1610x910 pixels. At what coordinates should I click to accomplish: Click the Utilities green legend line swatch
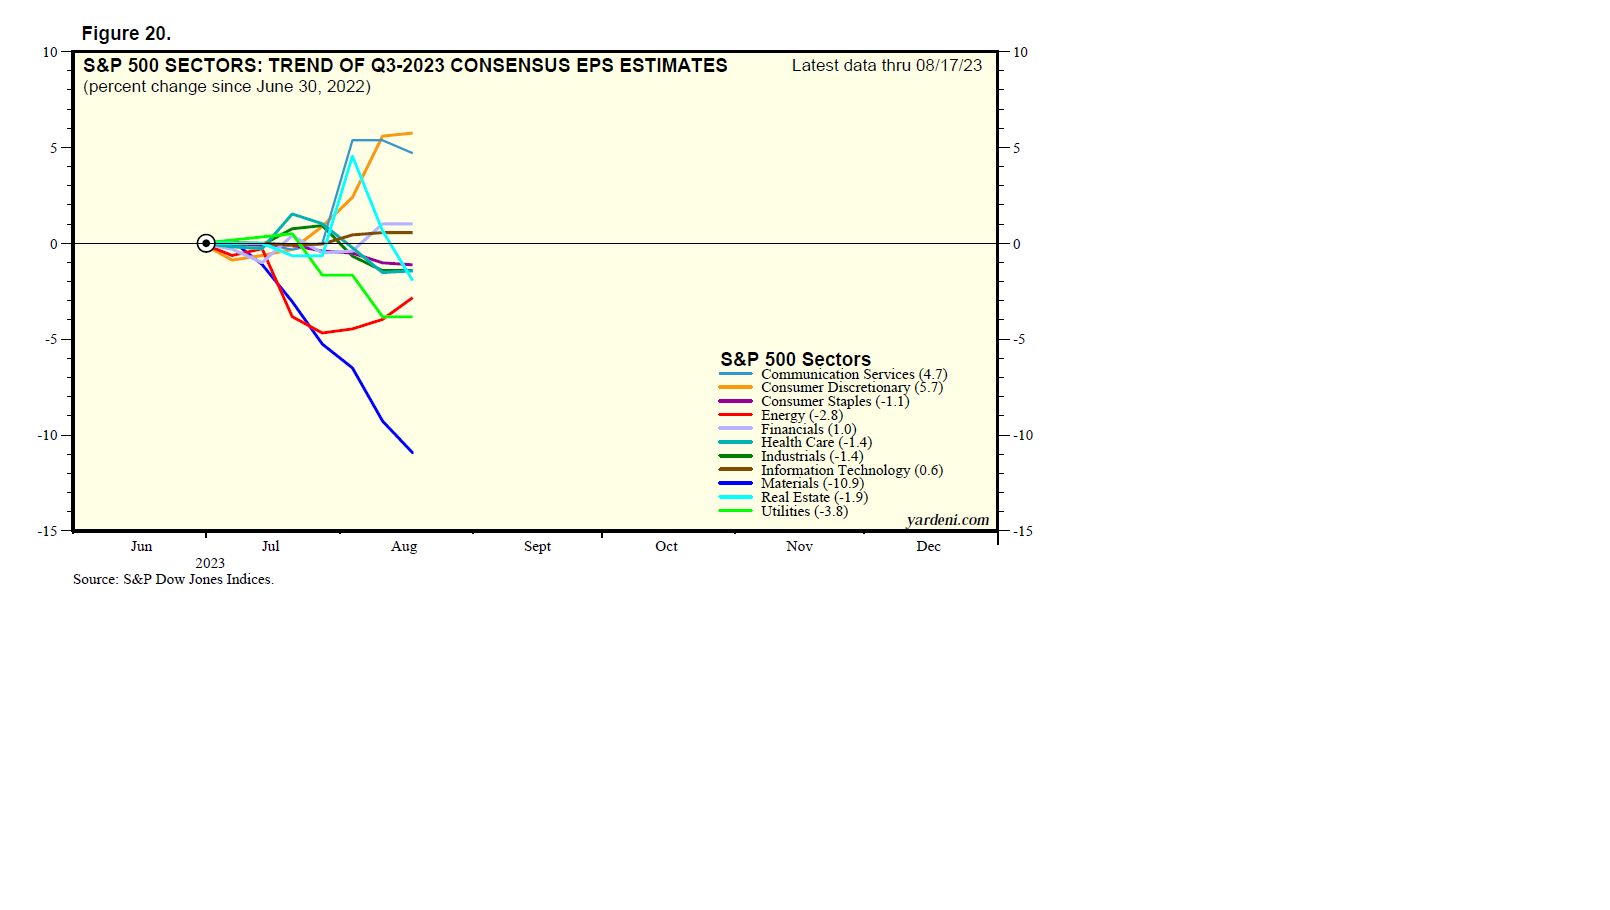(735, 511)
